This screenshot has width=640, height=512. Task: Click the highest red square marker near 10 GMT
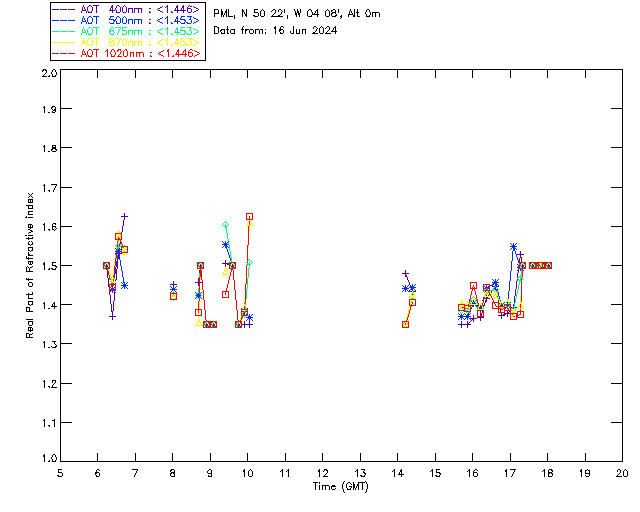249,216
